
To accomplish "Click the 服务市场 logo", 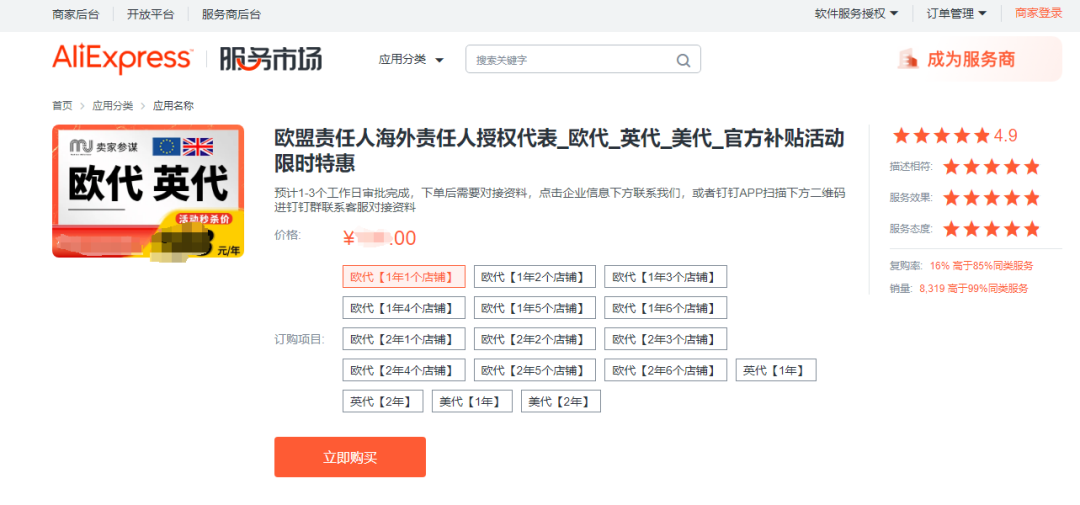I will (x=271, y=59).
